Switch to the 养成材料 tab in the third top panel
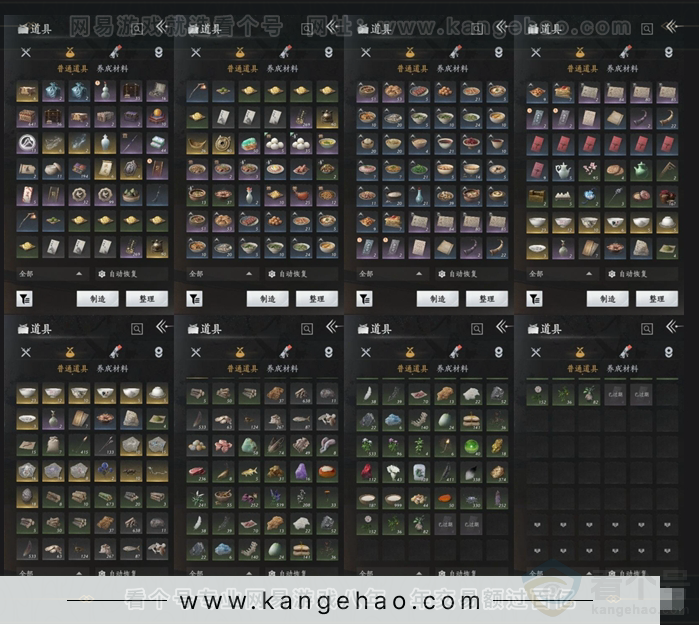Image resolution: width=699 pixels, height=625 pixels. [452, 69]
